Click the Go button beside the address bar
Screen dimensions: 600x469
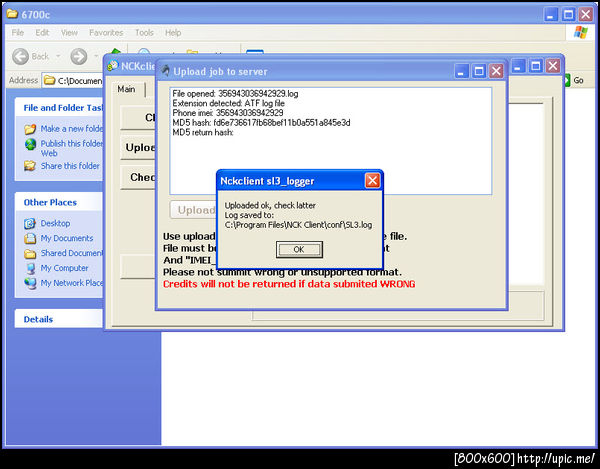click(573, 80)
